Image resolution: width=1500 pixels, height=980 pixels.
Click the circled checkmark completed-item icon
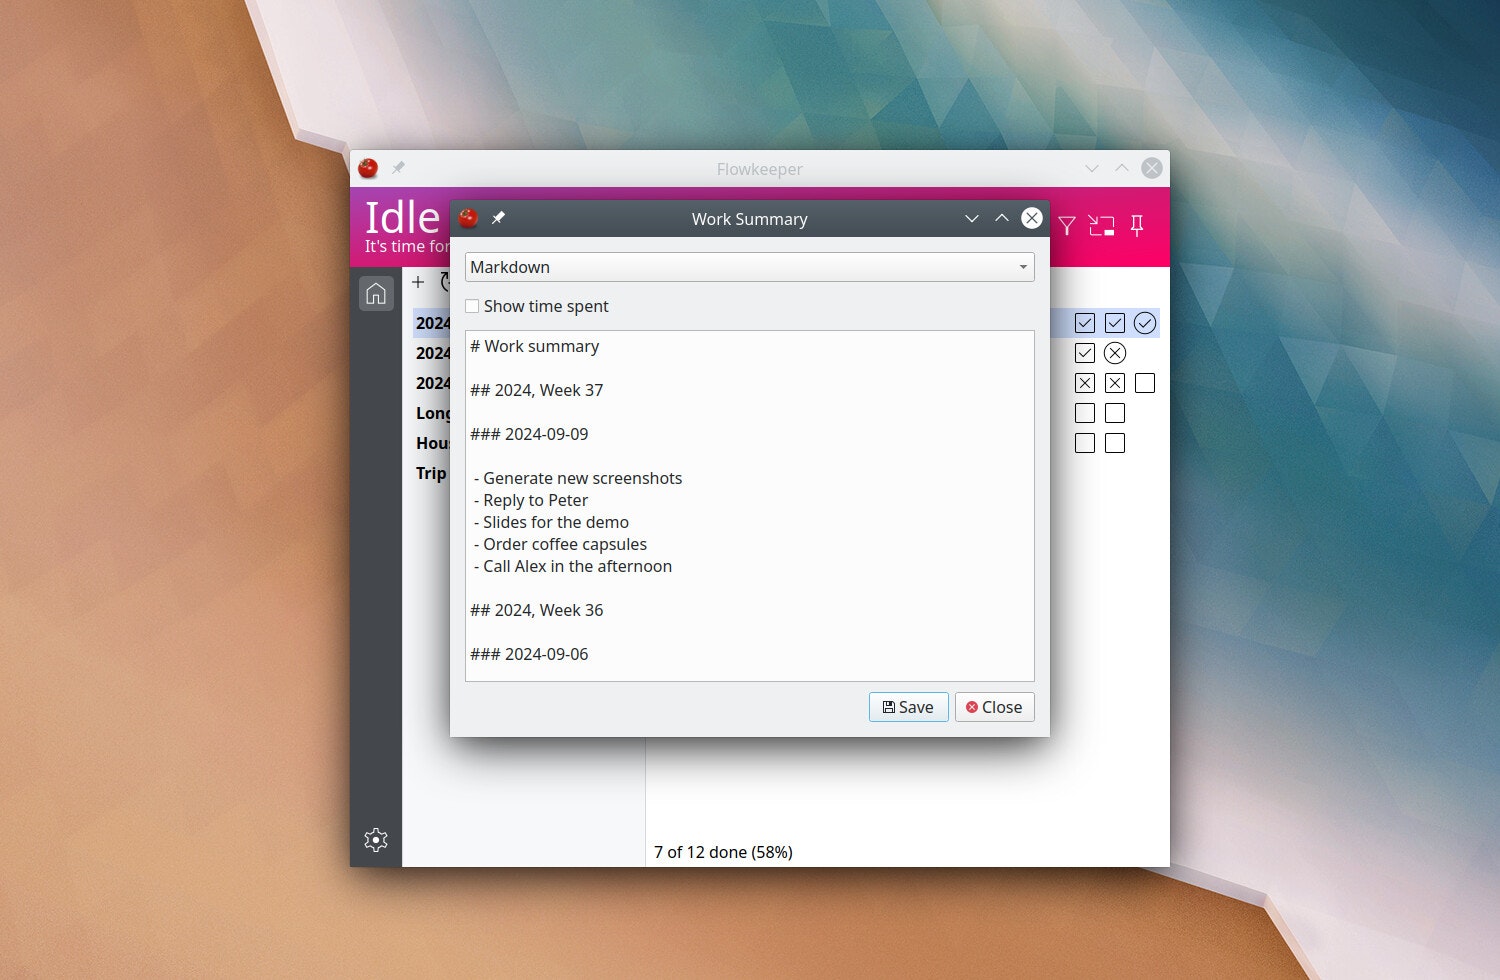tap(1145, 323)
